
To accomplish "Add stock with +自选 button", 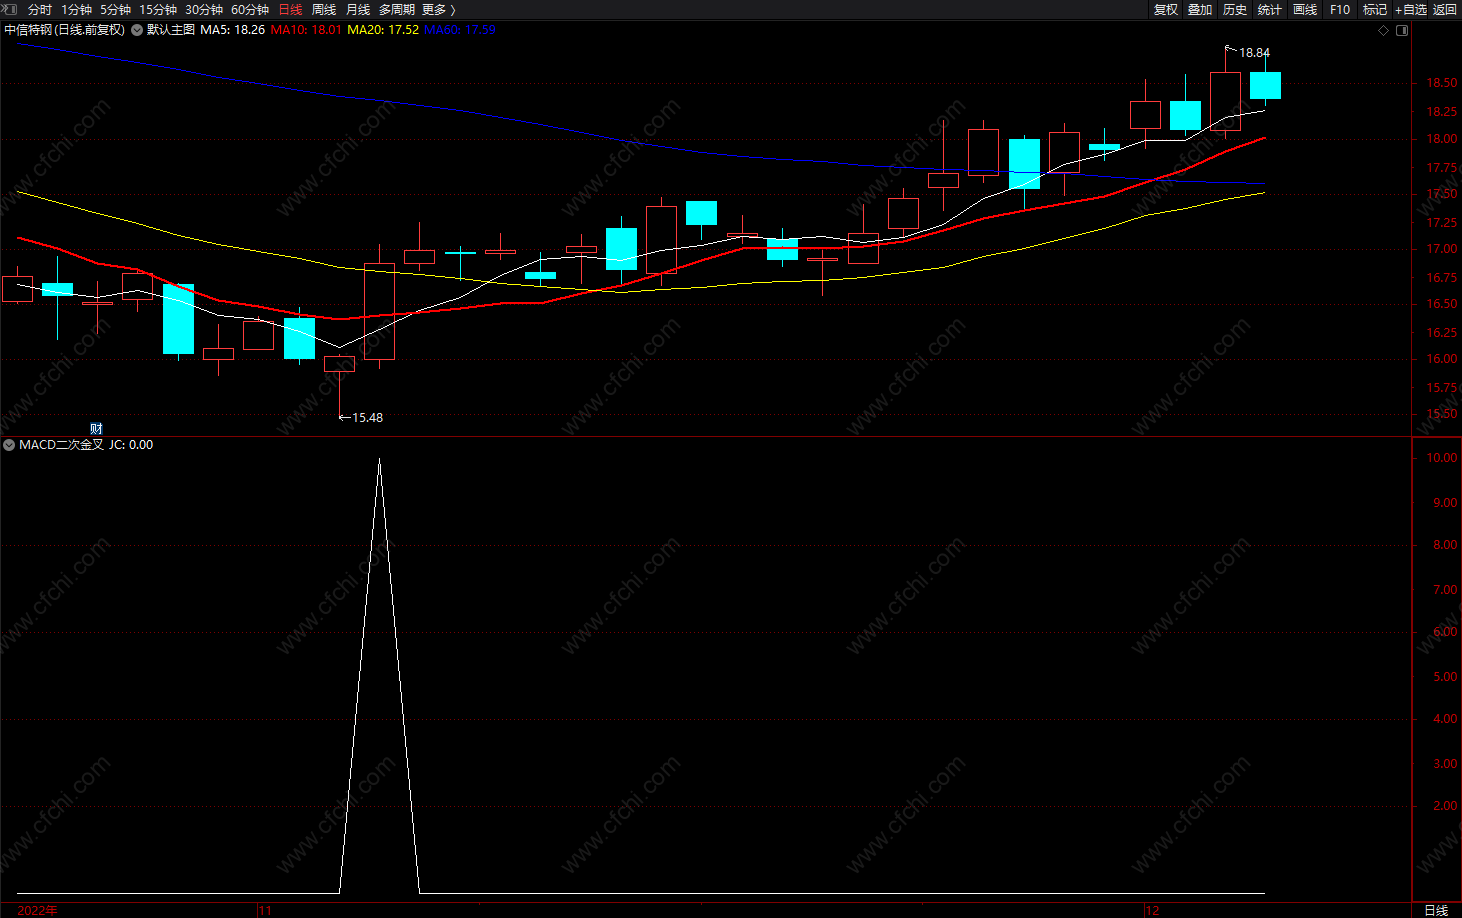I will pyautogui.click(x=1411, y=9).
